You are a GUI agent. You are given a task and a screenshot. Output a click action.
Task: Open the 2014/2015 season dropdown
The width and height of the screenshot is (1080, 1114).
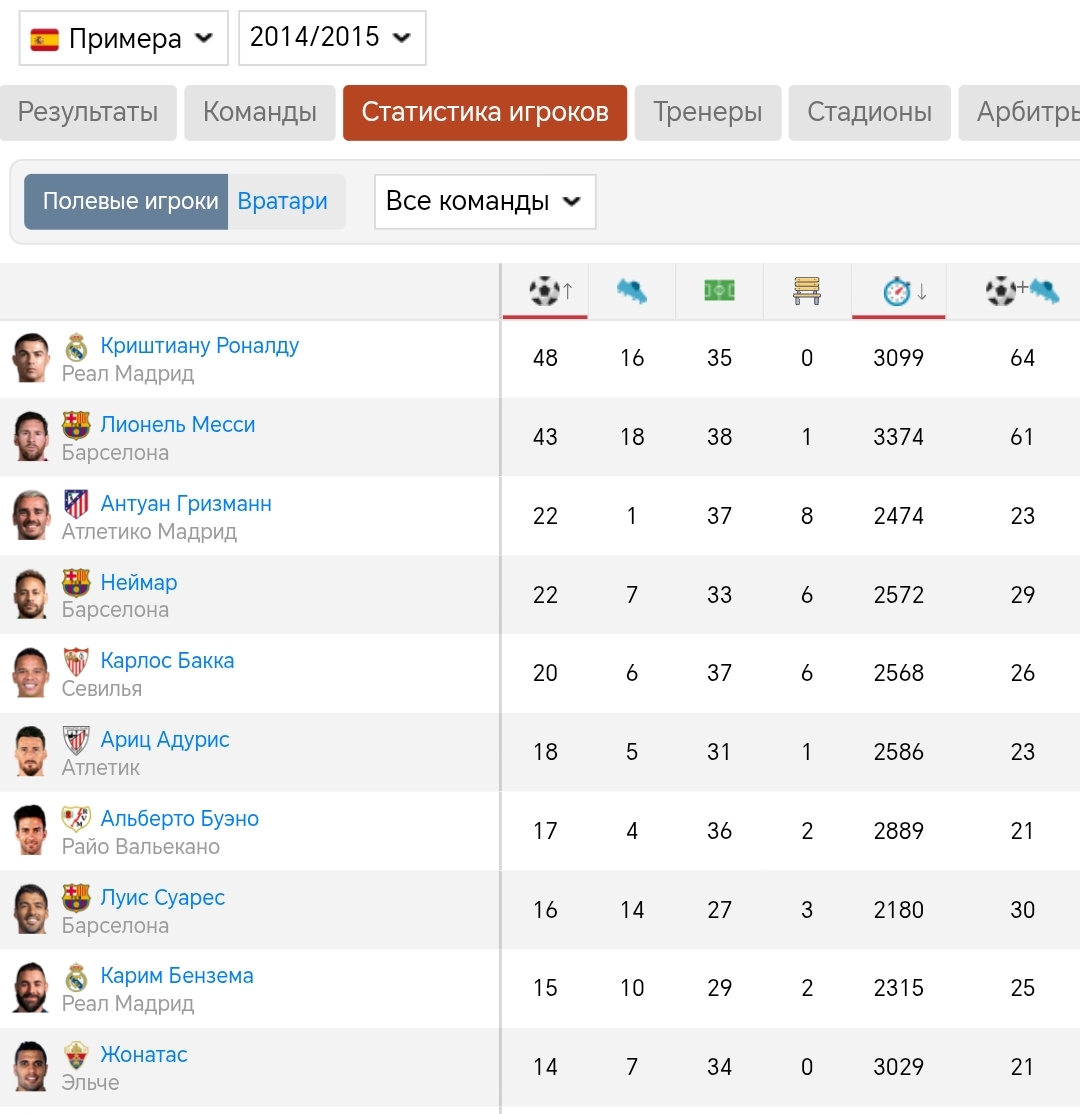332,38
